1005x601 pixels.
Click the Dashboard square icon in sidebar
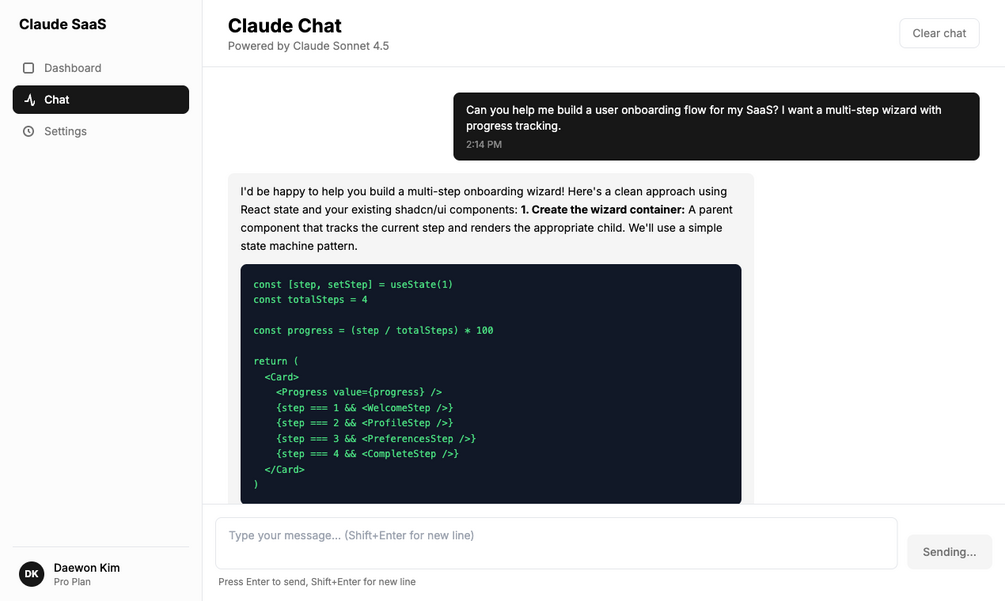click(28, 68)
